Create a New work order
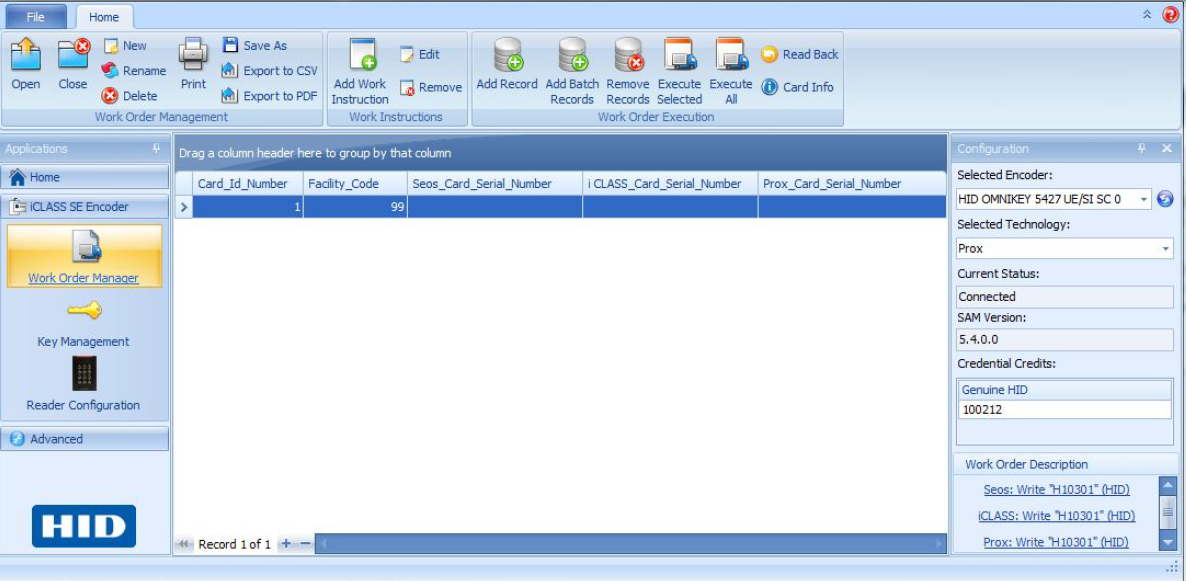The height and width of the screenshot is (581, 1186). click(126, 45)
